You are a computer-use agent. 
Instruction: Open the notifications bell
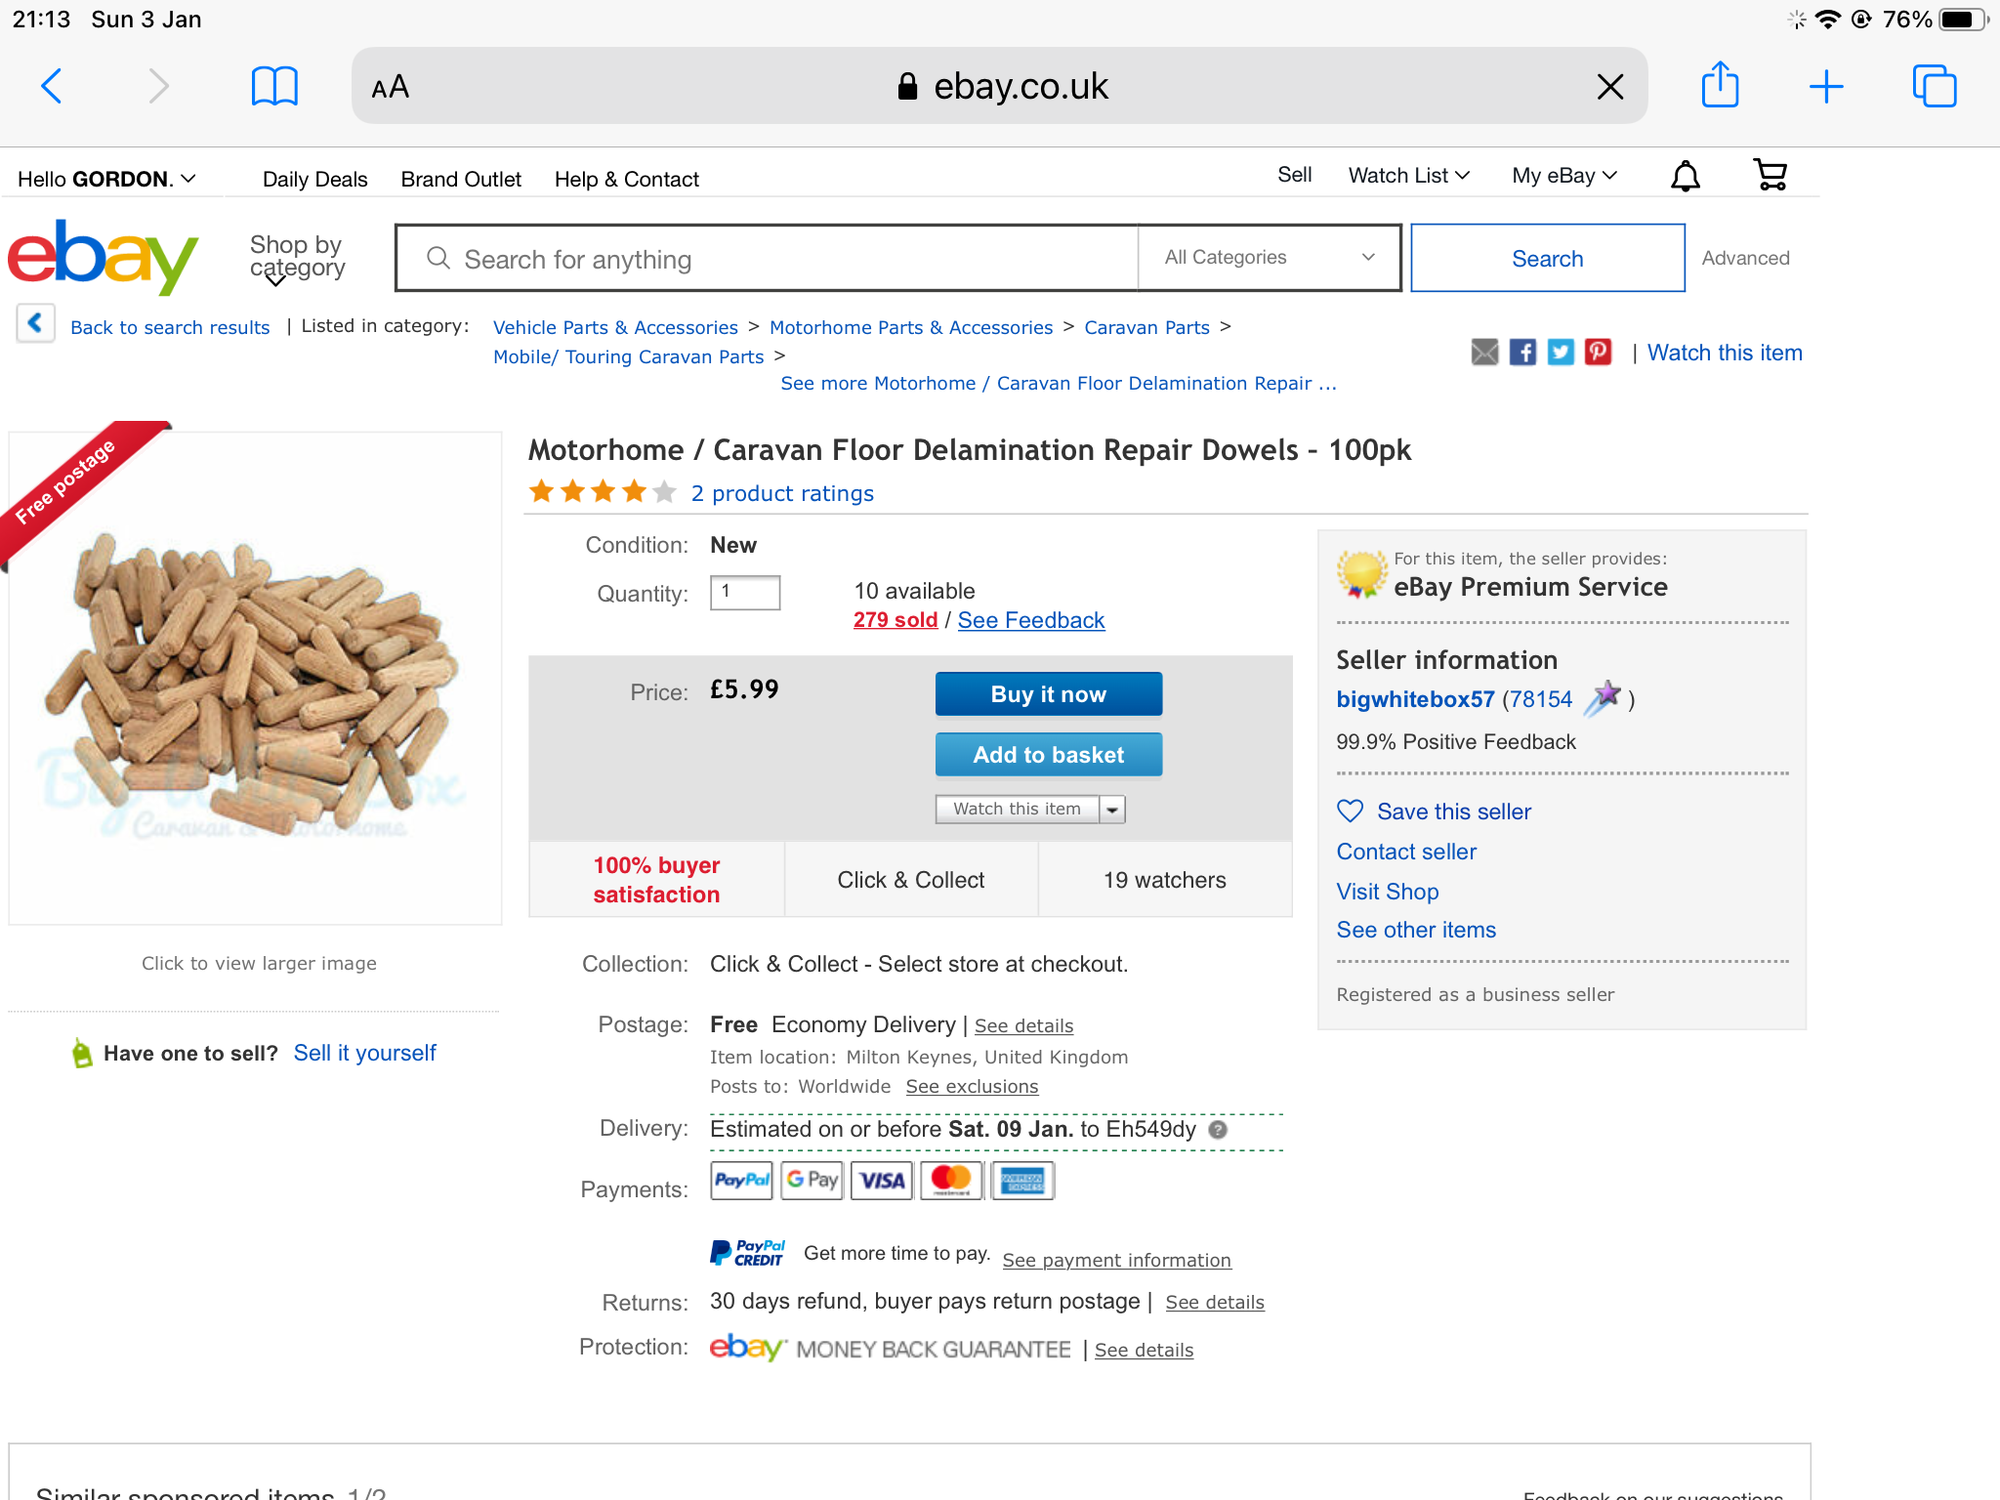point(1685,176)
